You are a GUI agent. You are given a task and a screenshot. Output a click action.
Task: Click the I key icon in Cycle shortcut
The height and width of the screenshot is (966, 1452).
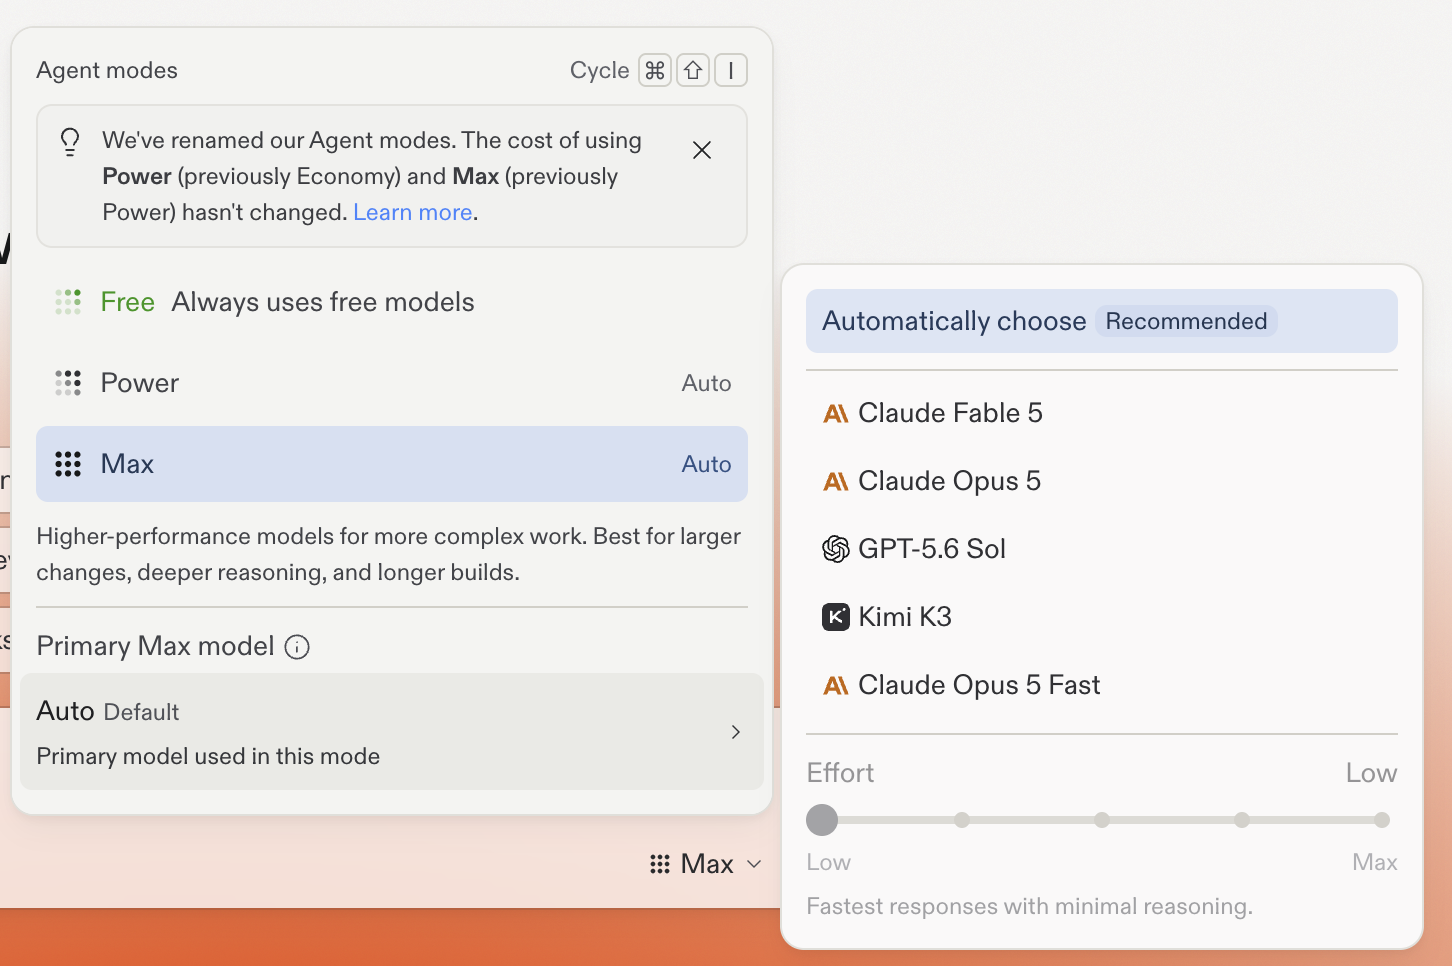pyautogui.click(x=731, y=70)
